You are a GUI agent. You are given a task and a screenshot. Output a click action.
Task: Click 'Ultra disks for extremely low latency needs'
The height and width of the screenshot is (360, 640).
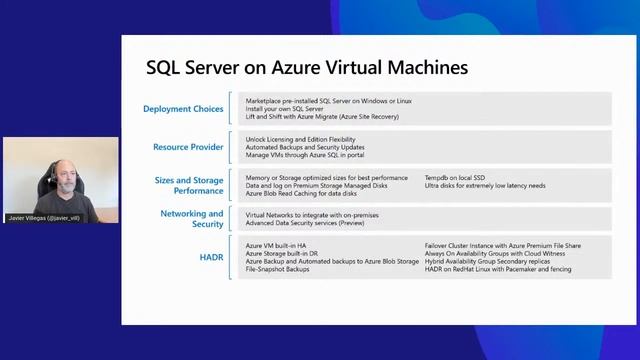485,186
